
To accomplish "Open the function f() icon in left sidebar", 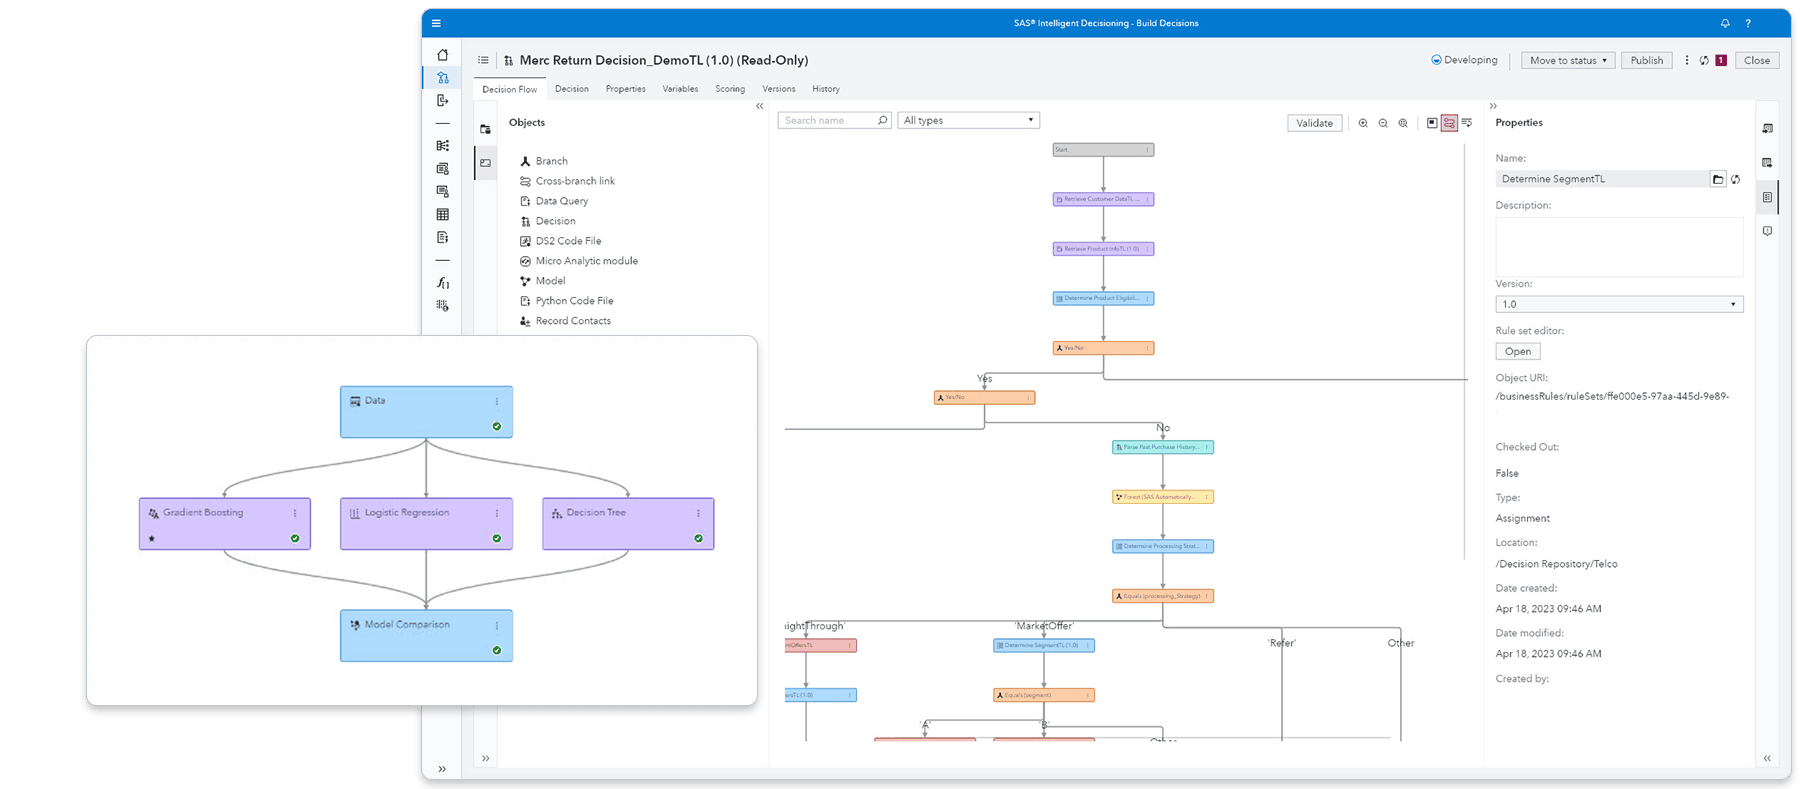I will point(442,283).
